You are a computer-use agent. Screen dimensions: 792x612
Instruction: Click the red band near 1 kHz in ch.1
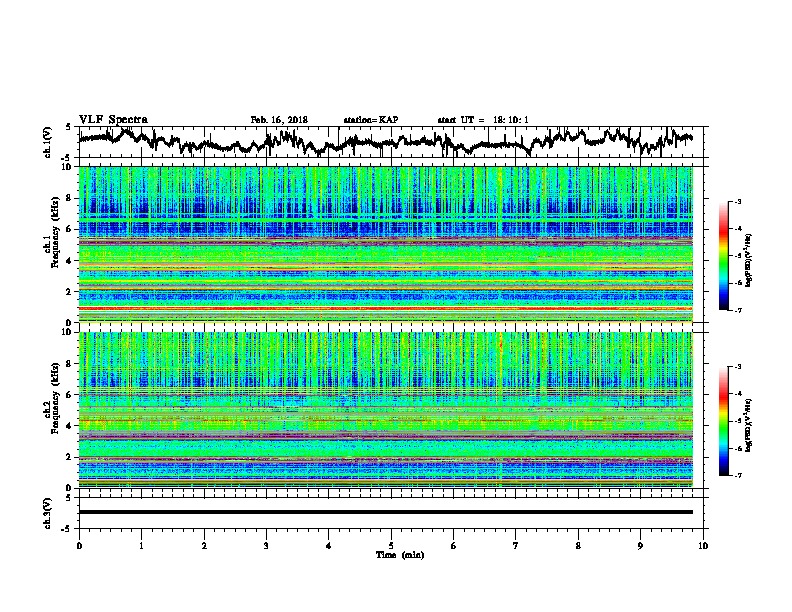point(385,308)
